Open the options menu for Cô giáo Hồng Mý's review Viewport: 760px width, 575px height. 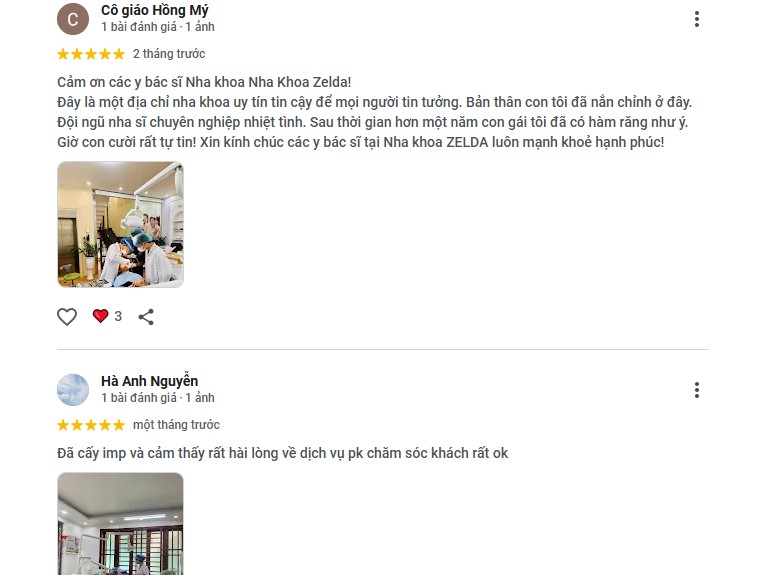tap(697, 19)
